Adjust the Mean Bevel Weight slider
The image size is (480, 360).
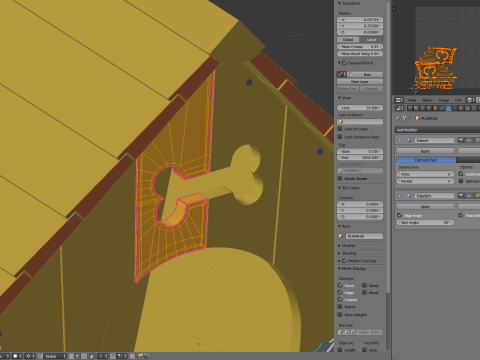360,54
